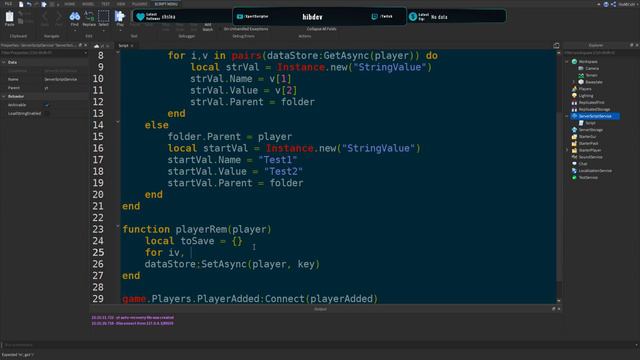Click the Paste clipboard icon

click(x=9, y=17)
